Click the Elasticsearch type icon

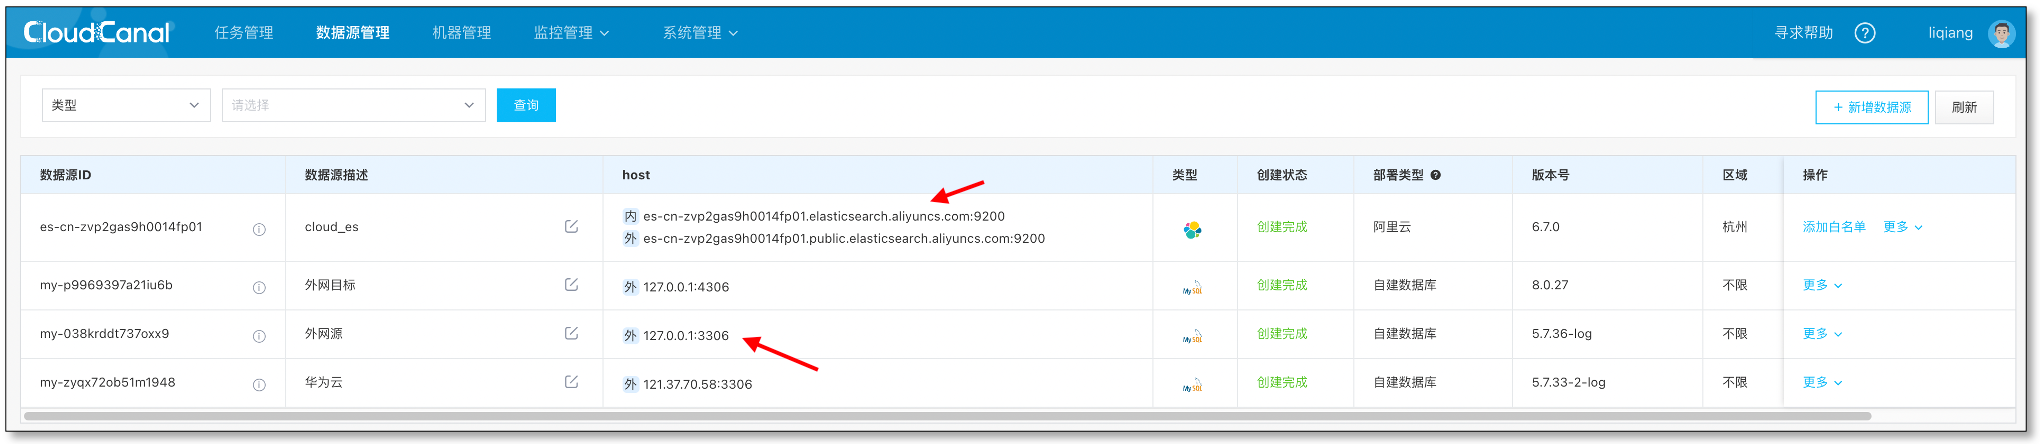1192,230
